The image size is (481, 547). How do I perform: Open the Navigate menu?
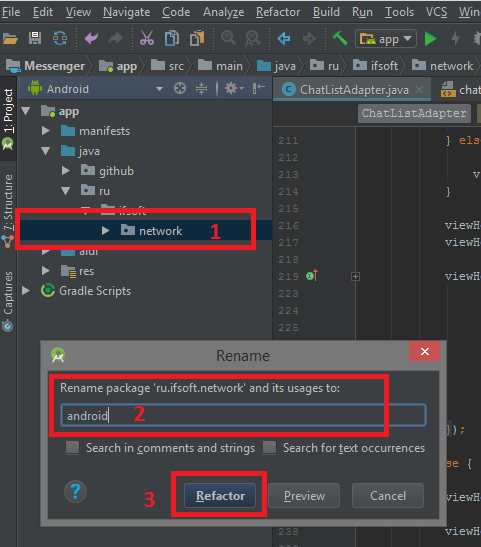pos(126,12)
